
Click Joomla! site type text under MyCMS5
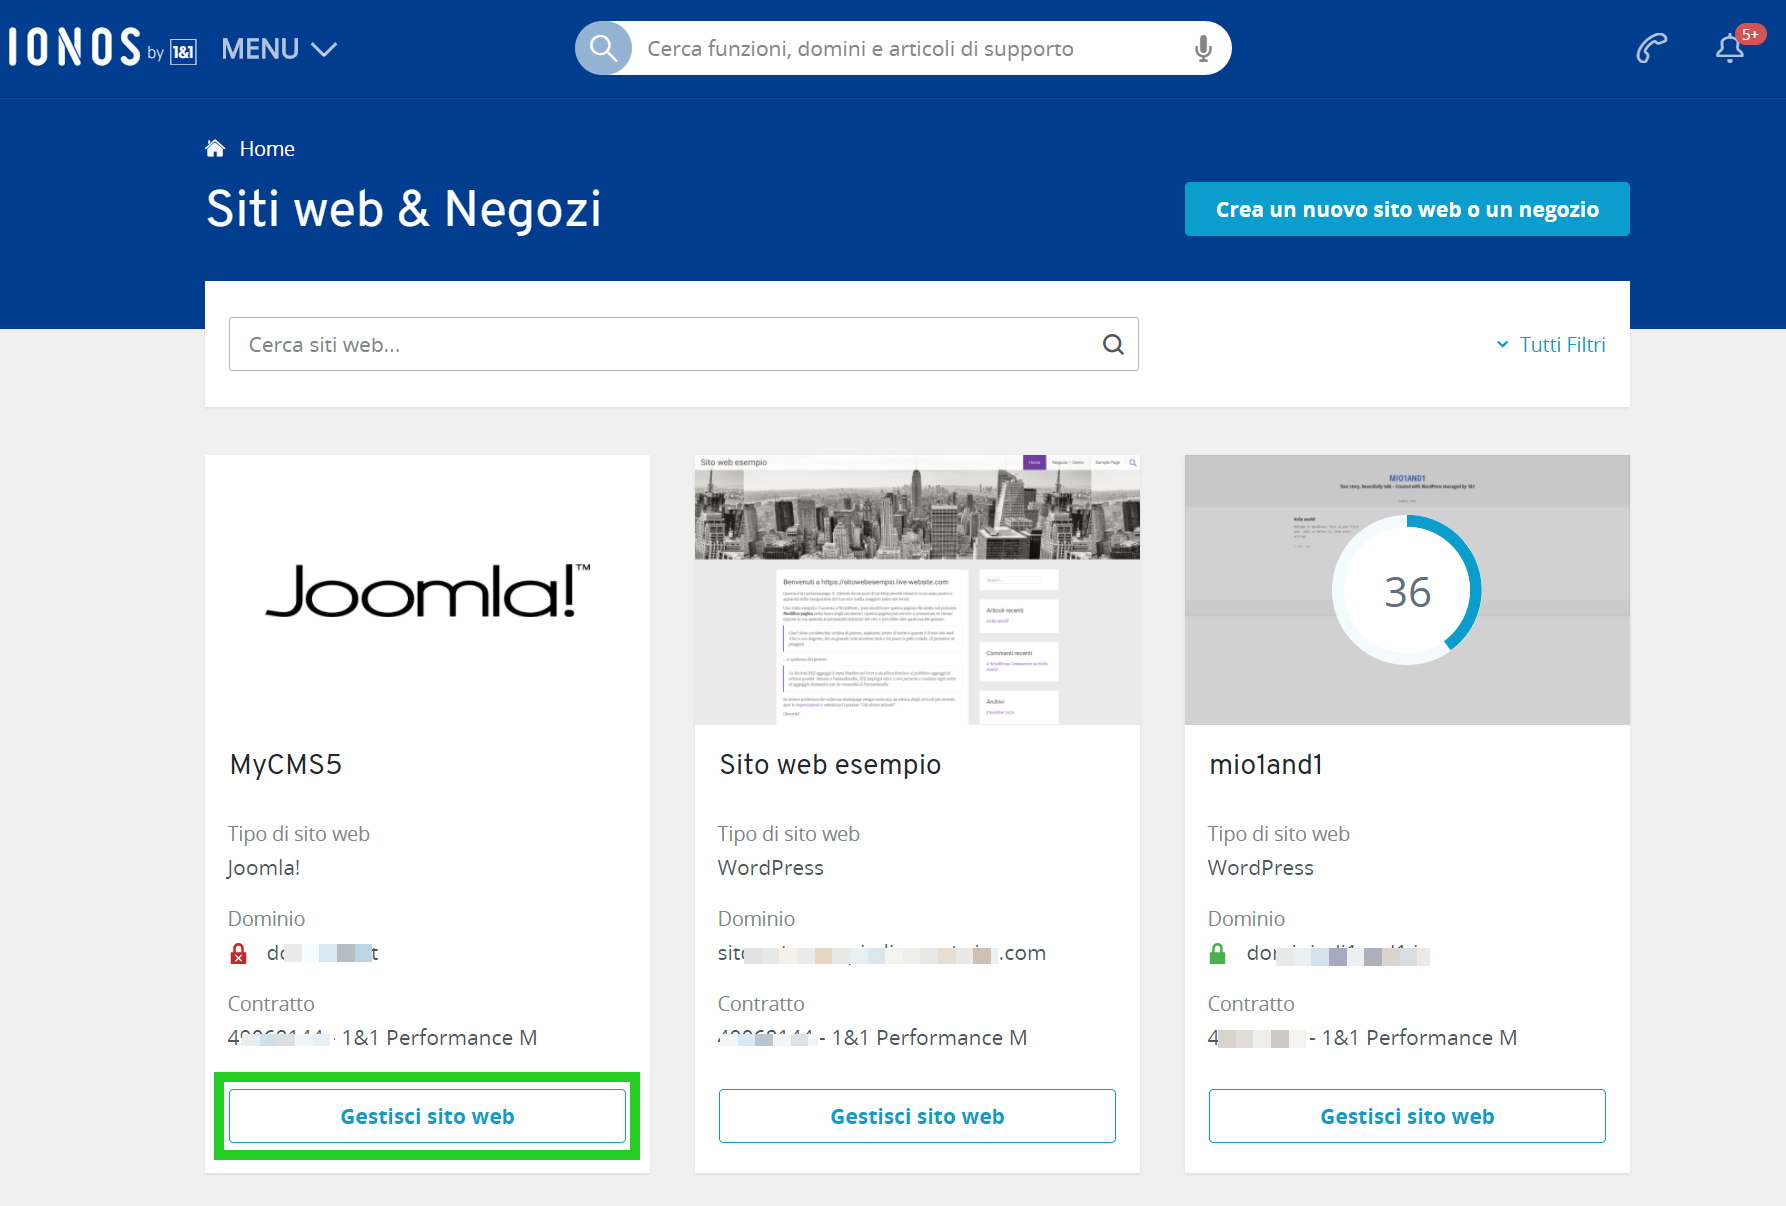pos(263,868)
